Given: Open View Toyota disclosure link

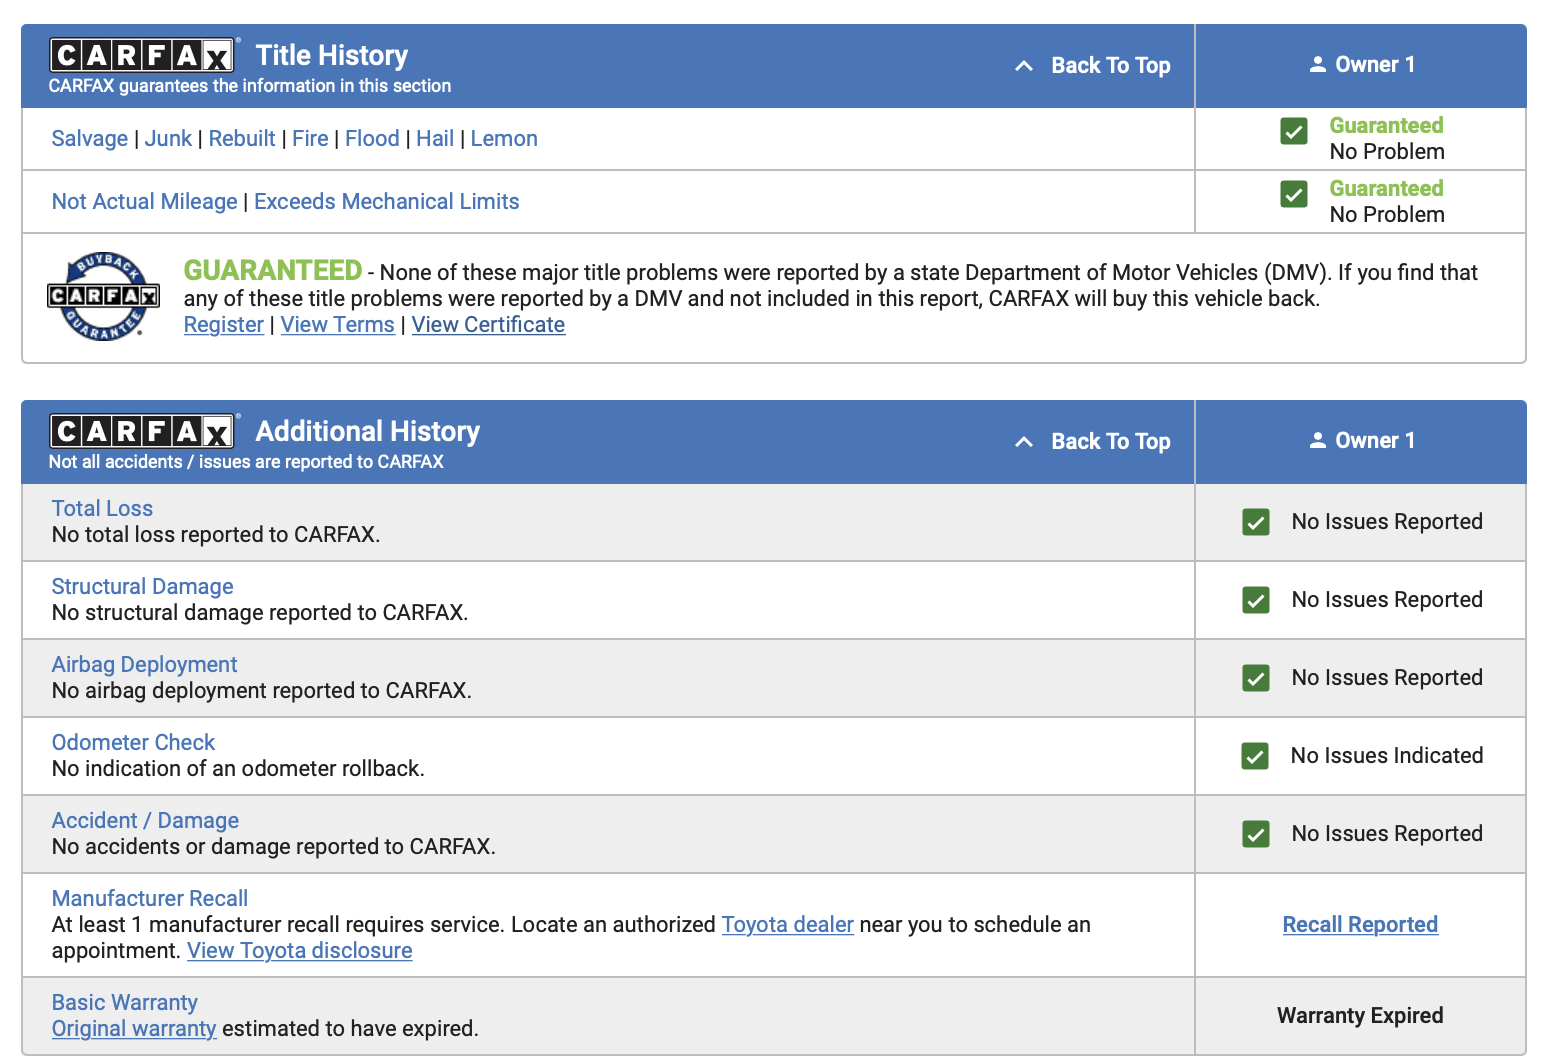Looking at the screenshot, I should 300,951.
